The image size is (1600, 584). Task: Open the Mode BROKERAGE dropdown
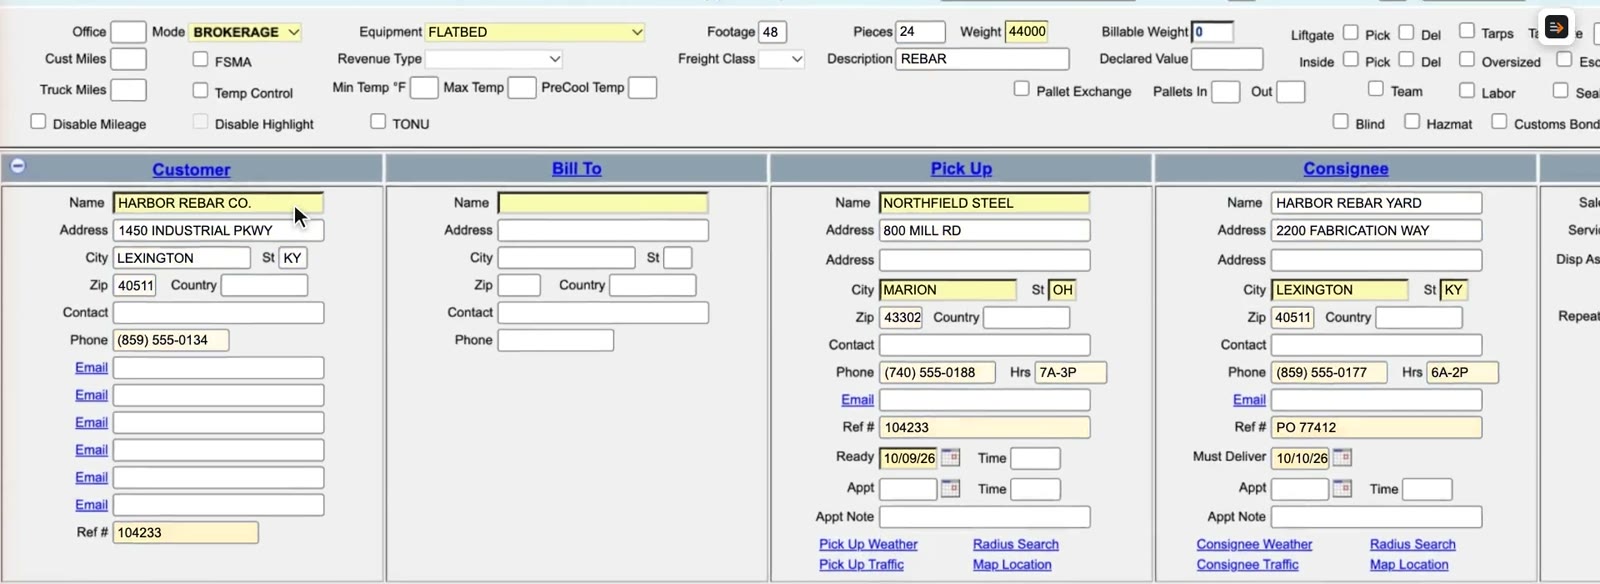pyautogui.click(x=246, y=32)
